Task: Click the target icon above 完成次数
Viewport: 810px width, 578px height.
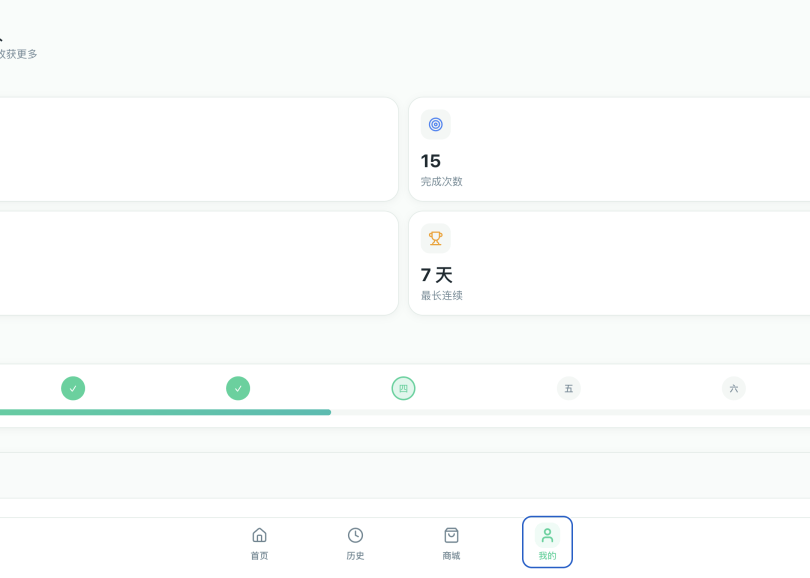Action: tap(435, 124)
